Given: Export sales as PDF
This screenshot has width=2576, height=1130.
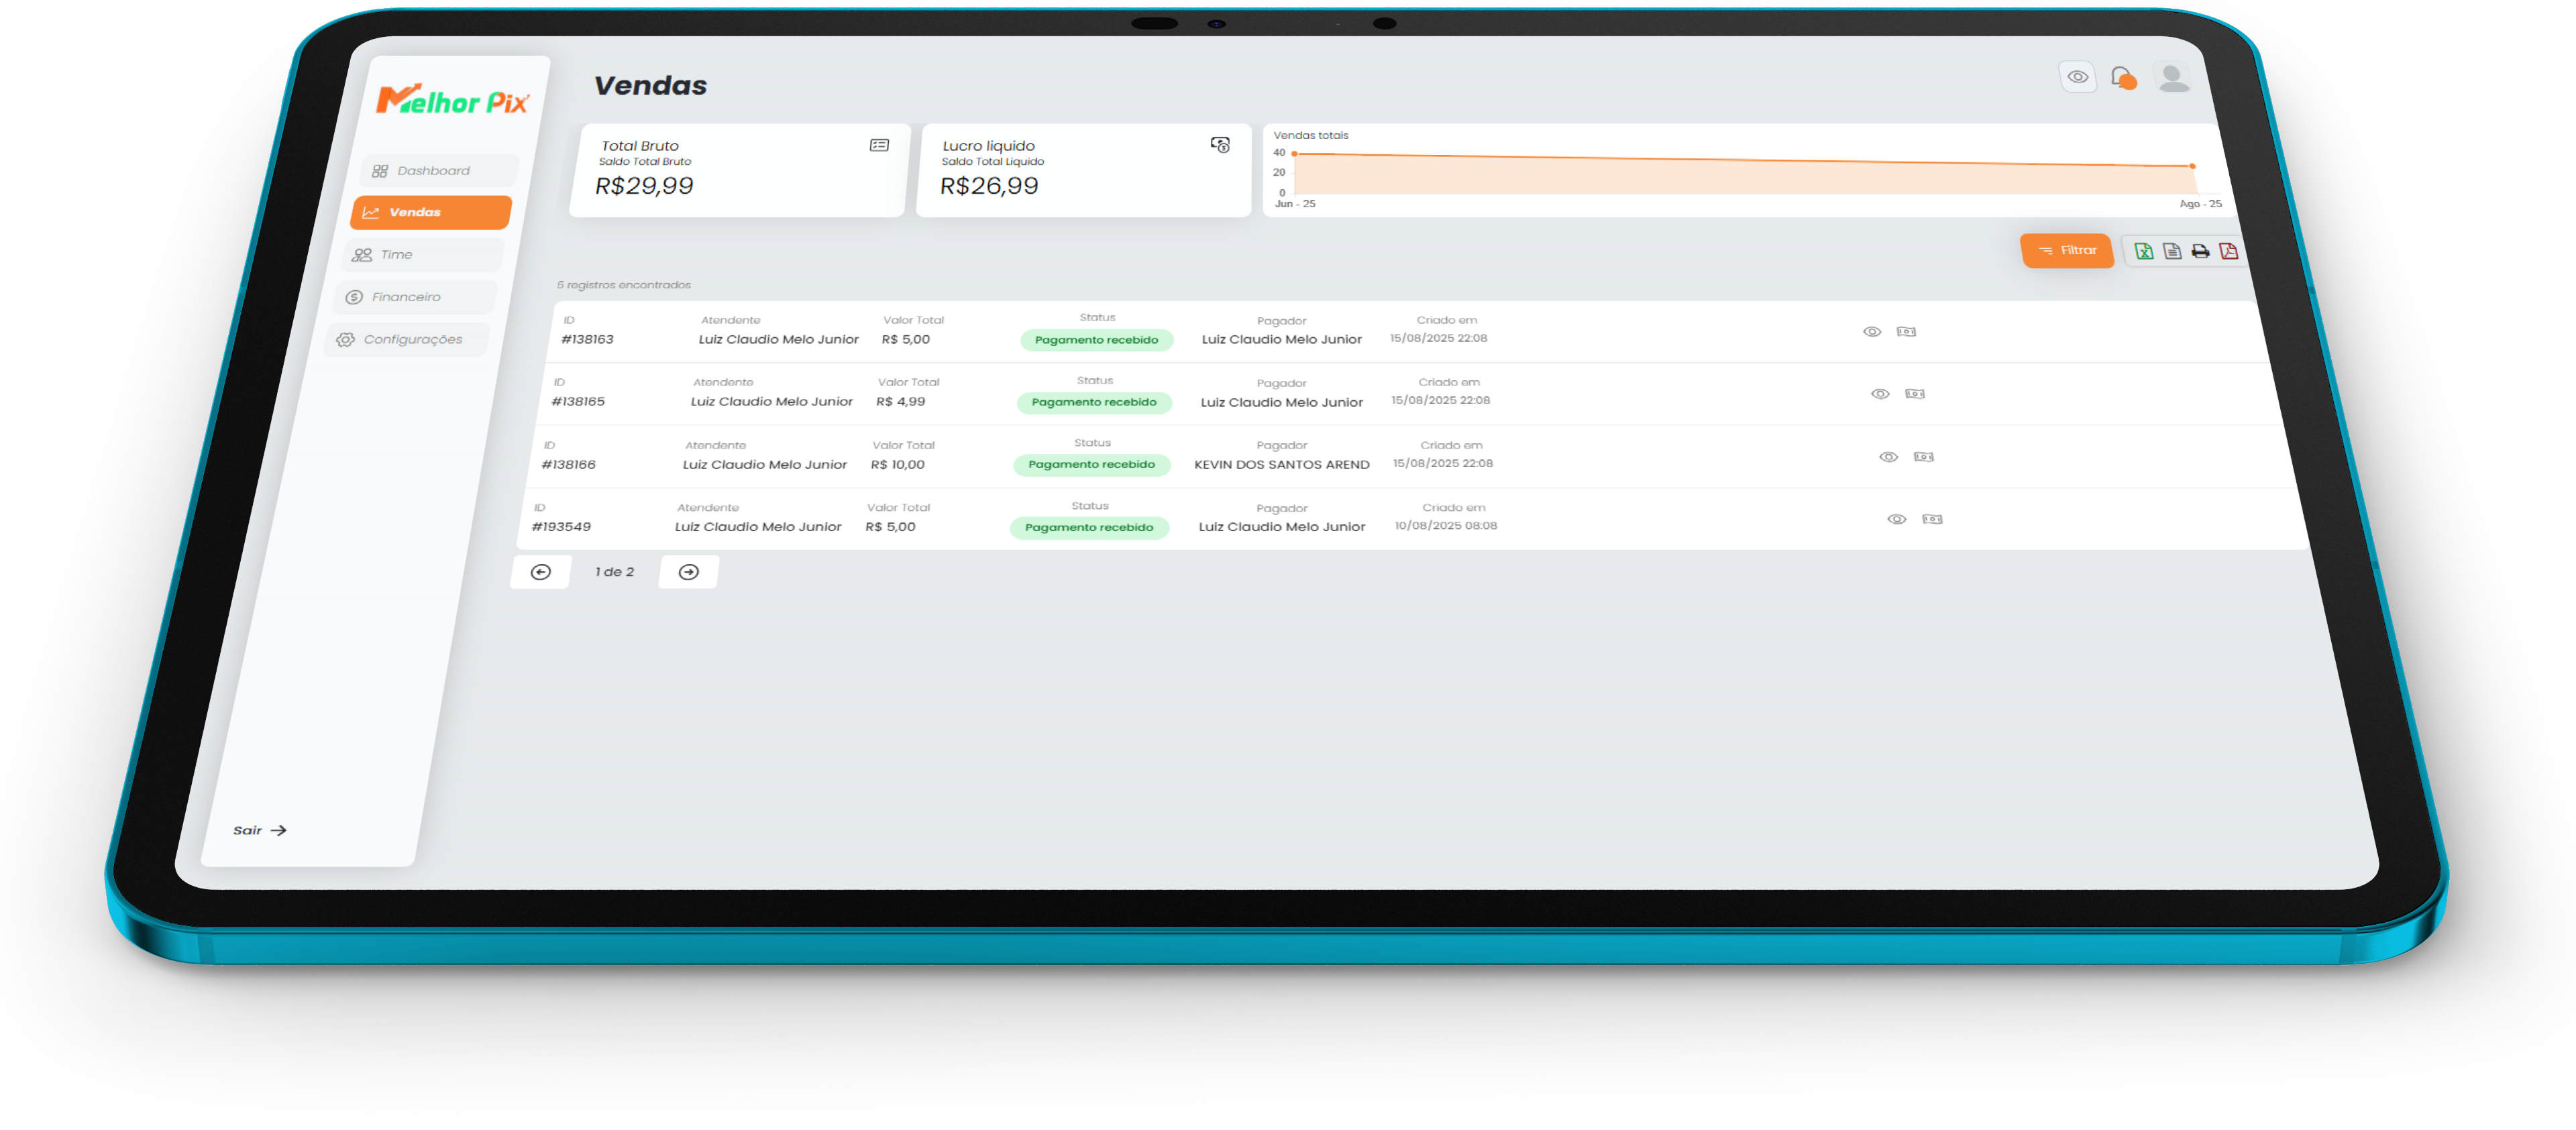Looking at the screenshot, I should click(2228, 251).
